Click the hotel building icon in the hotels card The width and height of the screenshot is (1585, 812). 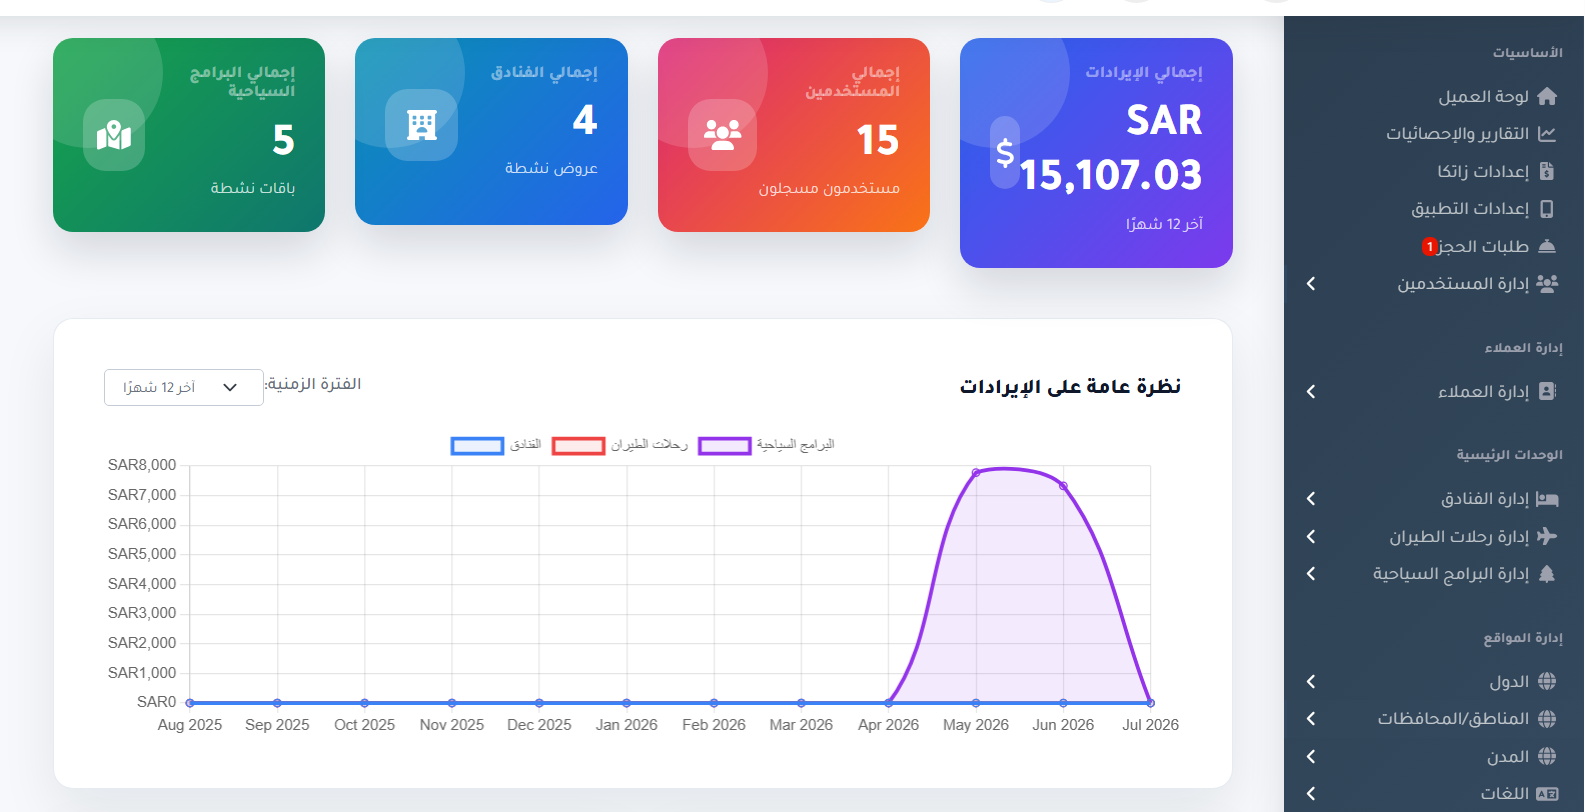tap(421, 125)
